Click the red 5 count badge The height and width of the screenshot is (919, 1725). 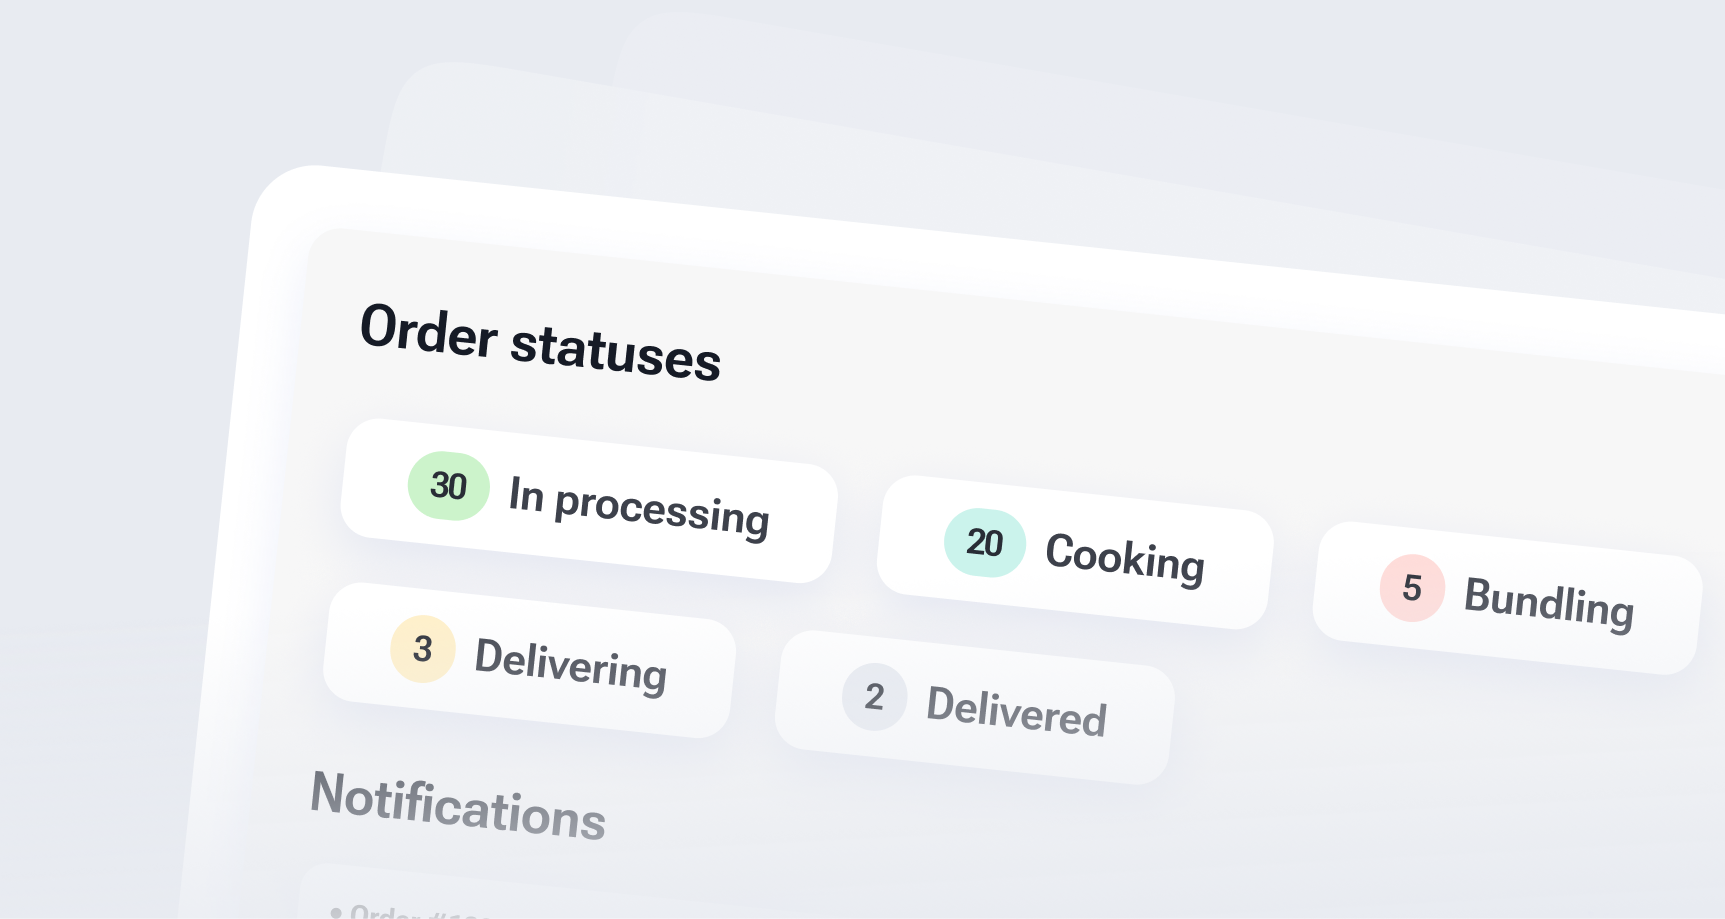(x=1411, y=588)
